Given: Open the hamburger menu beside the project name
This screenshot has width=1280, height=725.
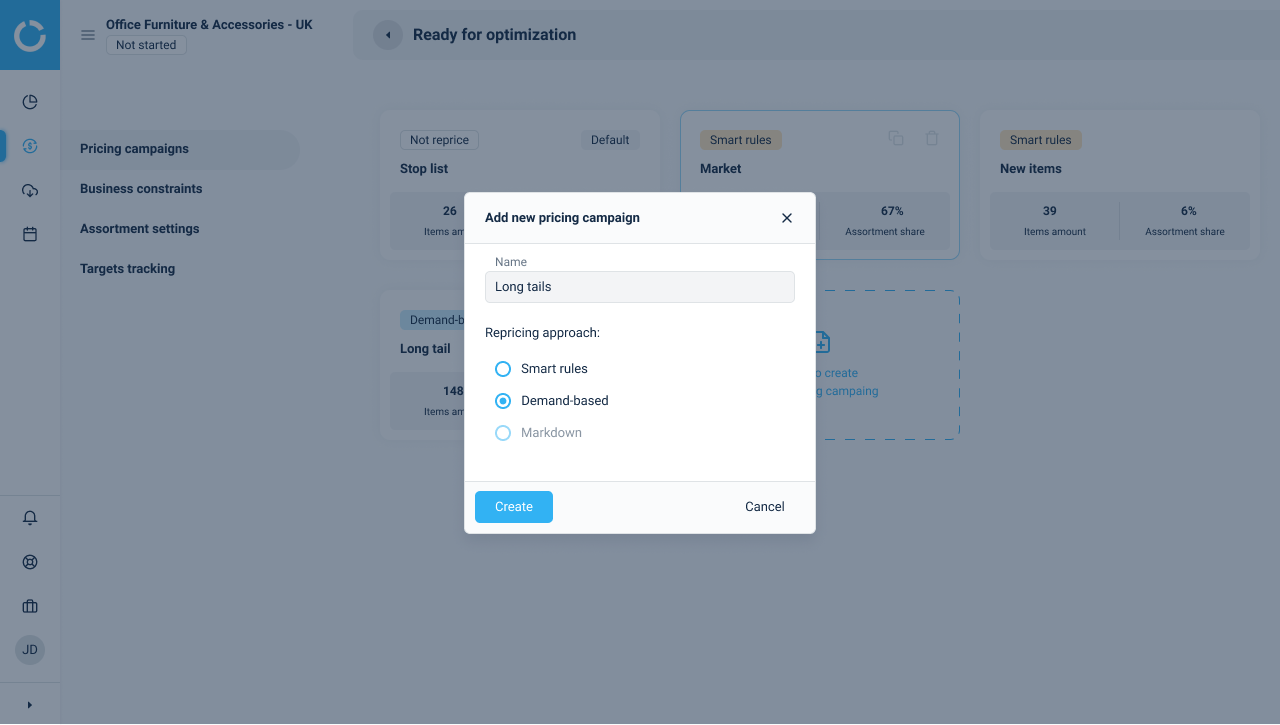Looking at the screenshot, I should 88,35.
